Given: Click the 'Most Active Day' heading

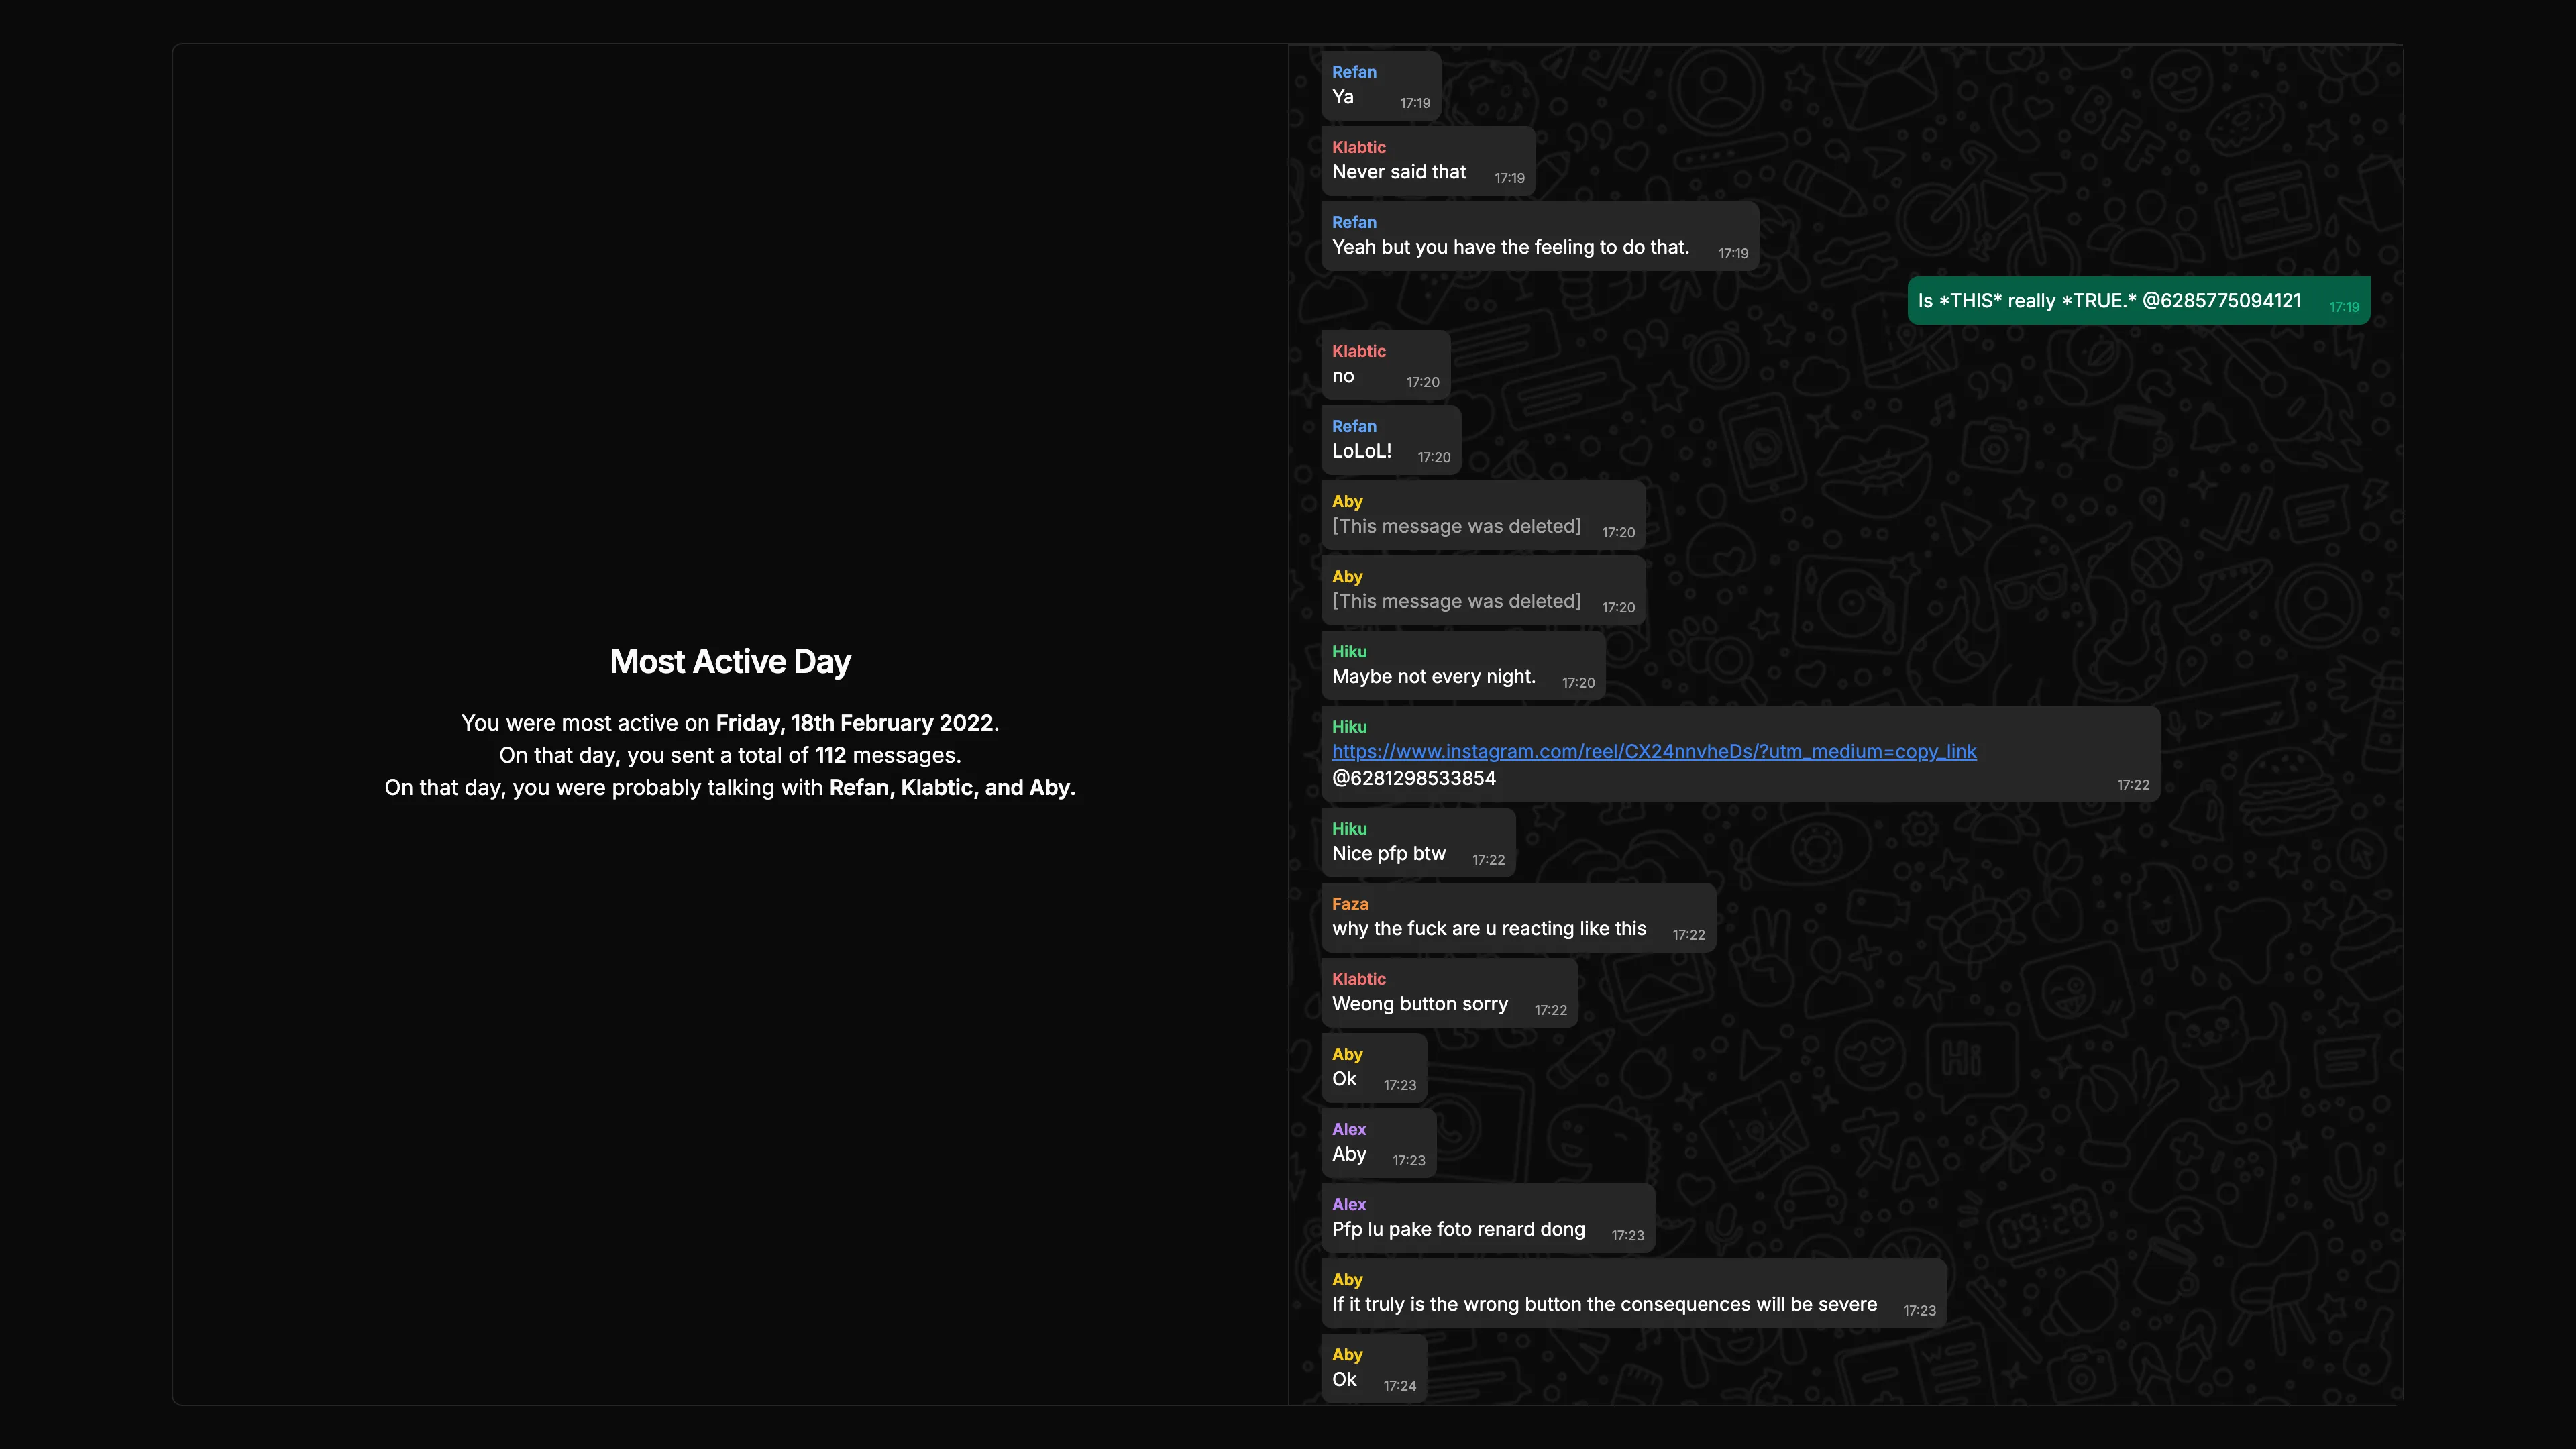Looking at the screenshot, I should click(x=730, y=661).
